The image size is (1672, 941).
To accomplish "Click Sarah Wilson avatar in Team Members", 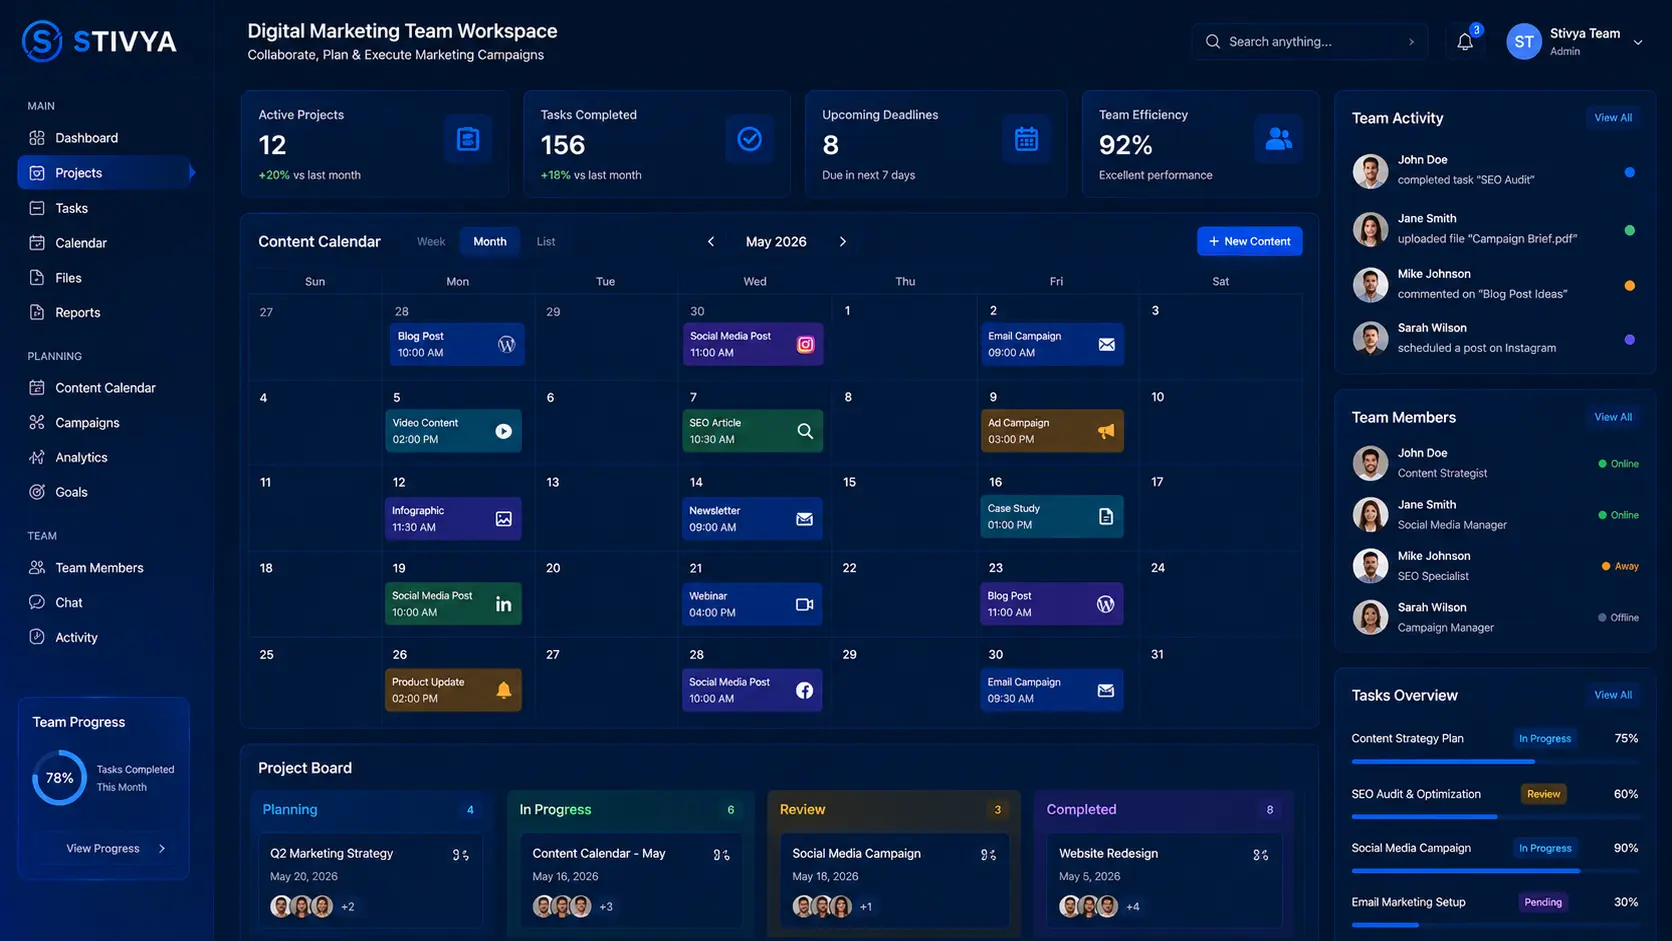I will [1370, 617].
